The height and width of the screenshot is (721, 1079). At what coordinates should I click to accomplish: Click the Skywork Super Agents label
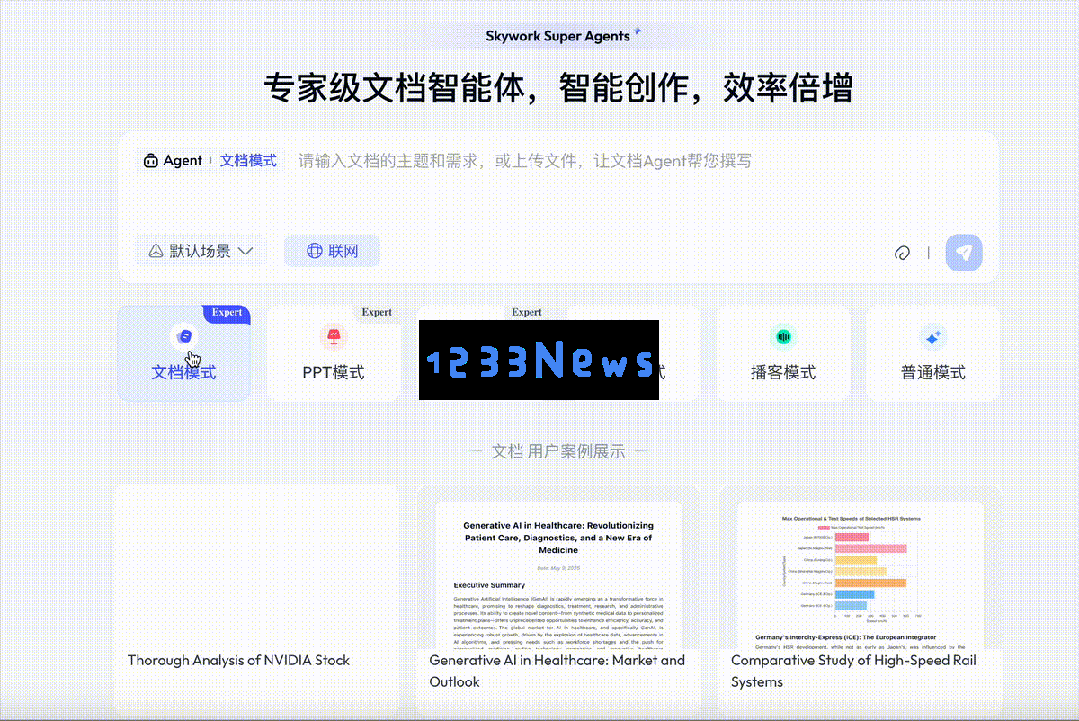point(557,36)
